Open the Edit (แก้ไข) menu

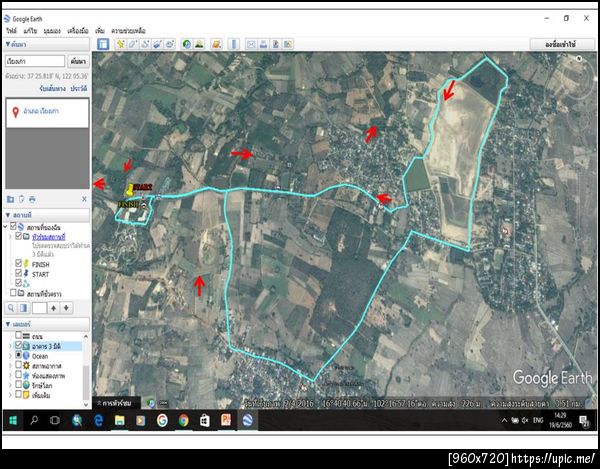[x=29, y=31]
